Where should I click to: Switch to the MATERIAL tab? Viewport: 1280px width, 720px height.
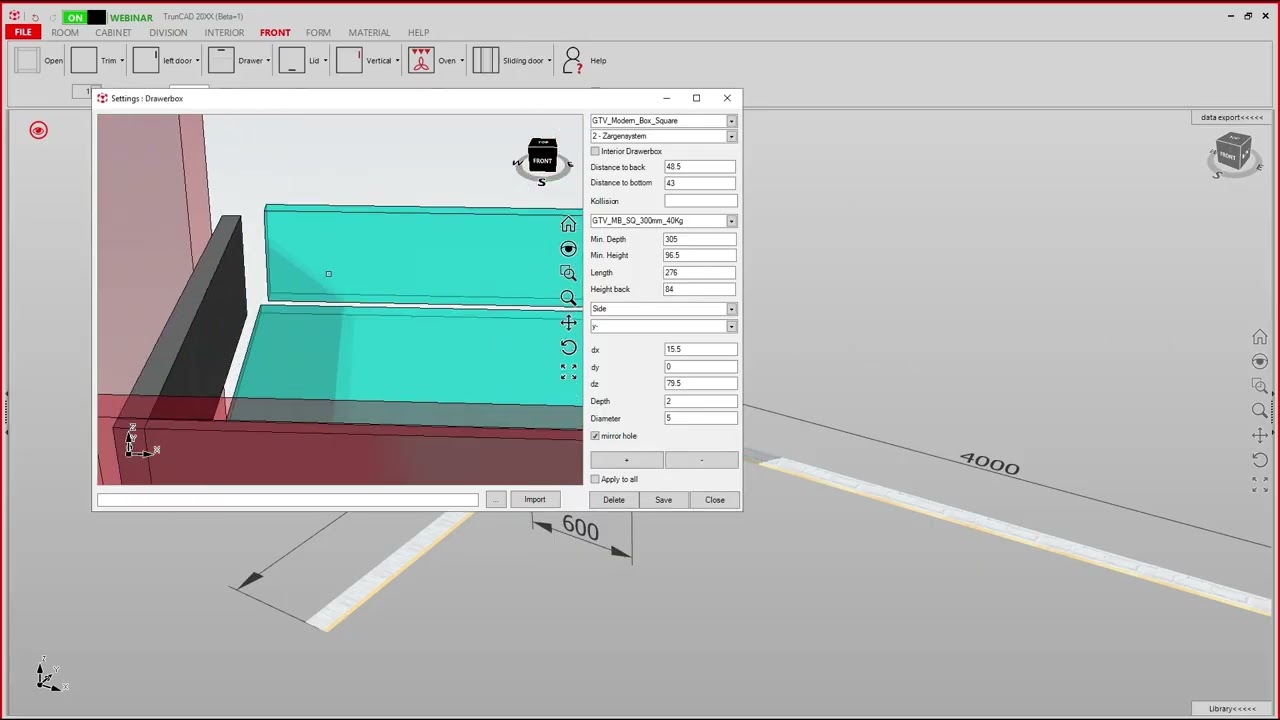click(369, 32)
